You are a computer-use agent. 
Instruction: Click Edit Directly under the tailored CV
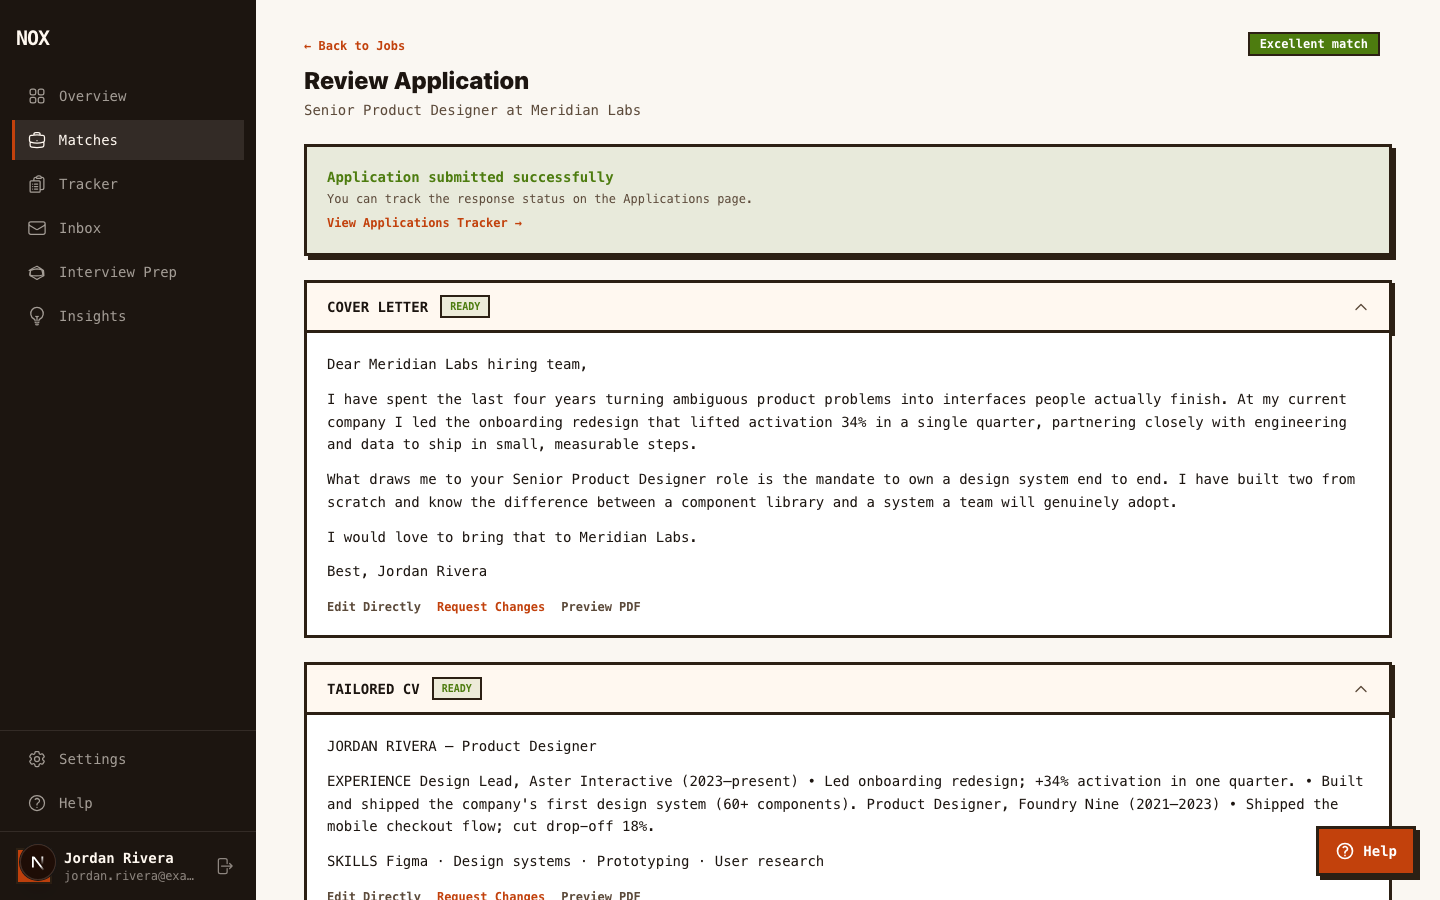coord(374,894)
